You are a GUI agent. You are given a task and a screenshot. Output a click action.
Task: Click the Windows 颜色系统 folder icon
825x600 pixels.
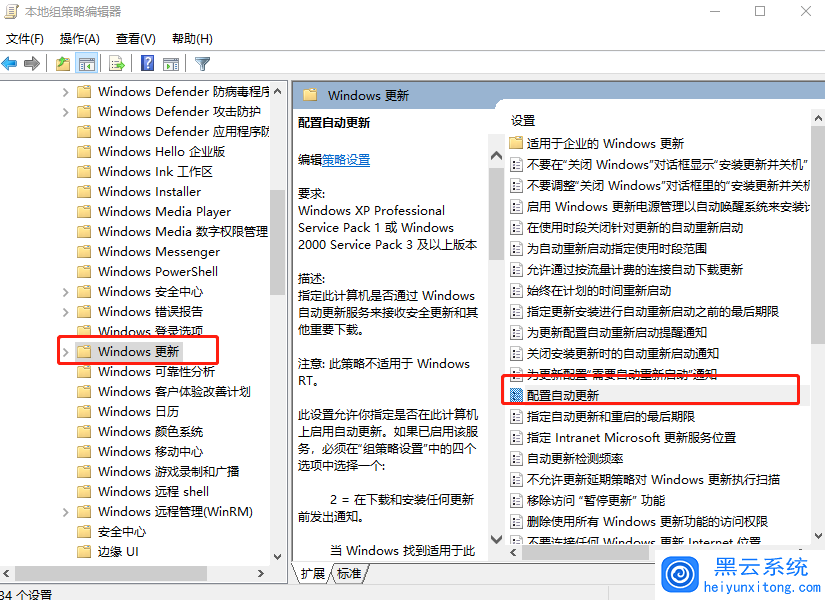click(x=84, y=432)
